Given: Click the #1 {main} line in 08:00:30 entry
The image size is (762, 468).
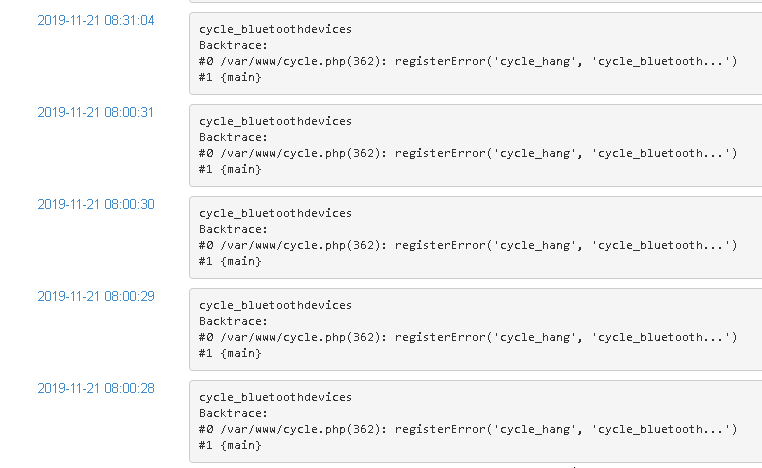Looking at the screenshot, I should pos(230,262).
